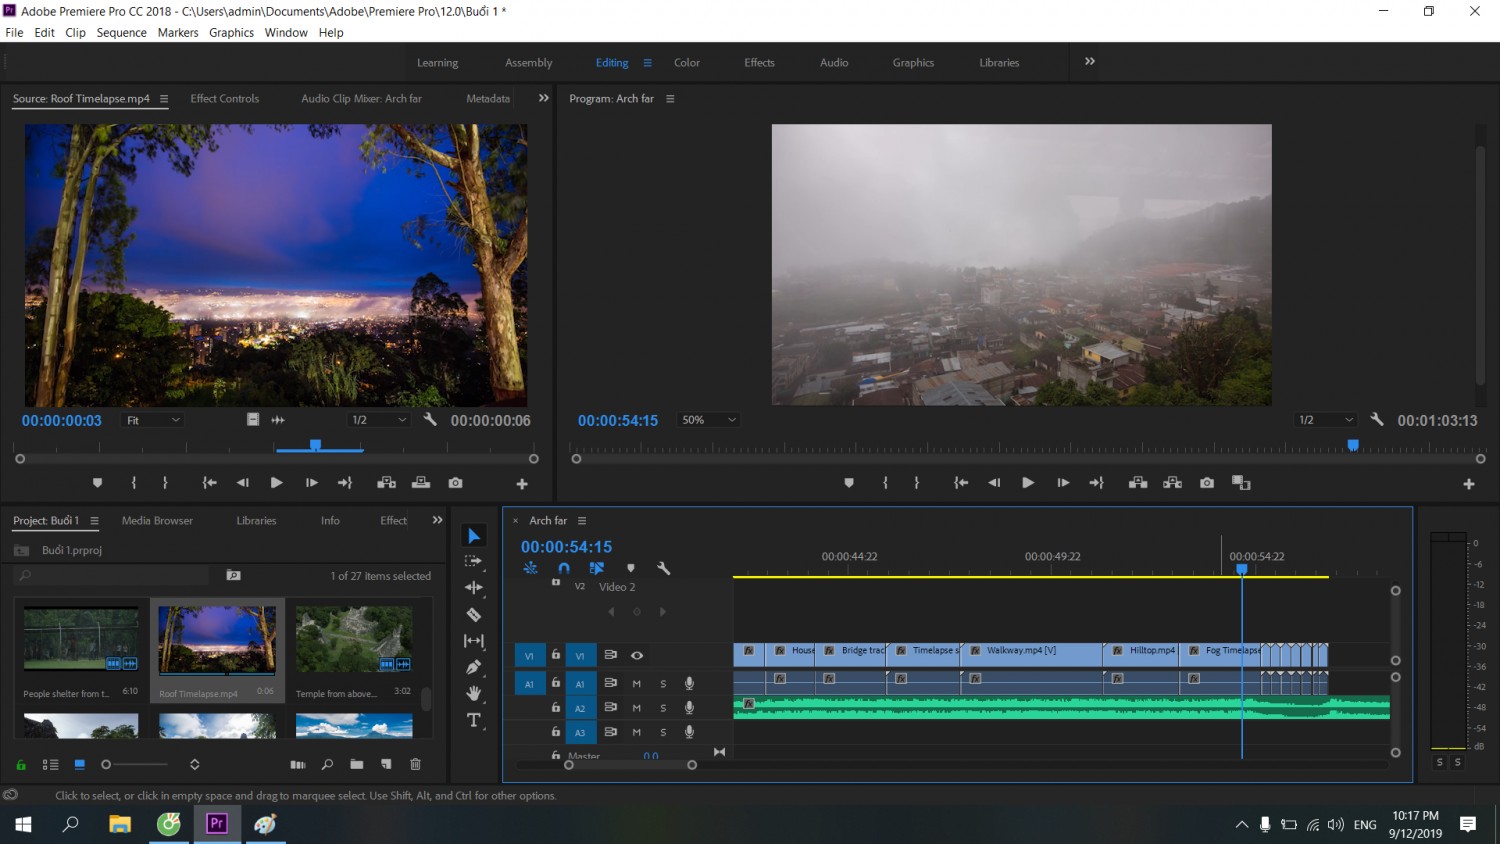The image size is (1500, 844).
Task: Toggle Snap magnet in timeline
Action: tap(564, 568)
